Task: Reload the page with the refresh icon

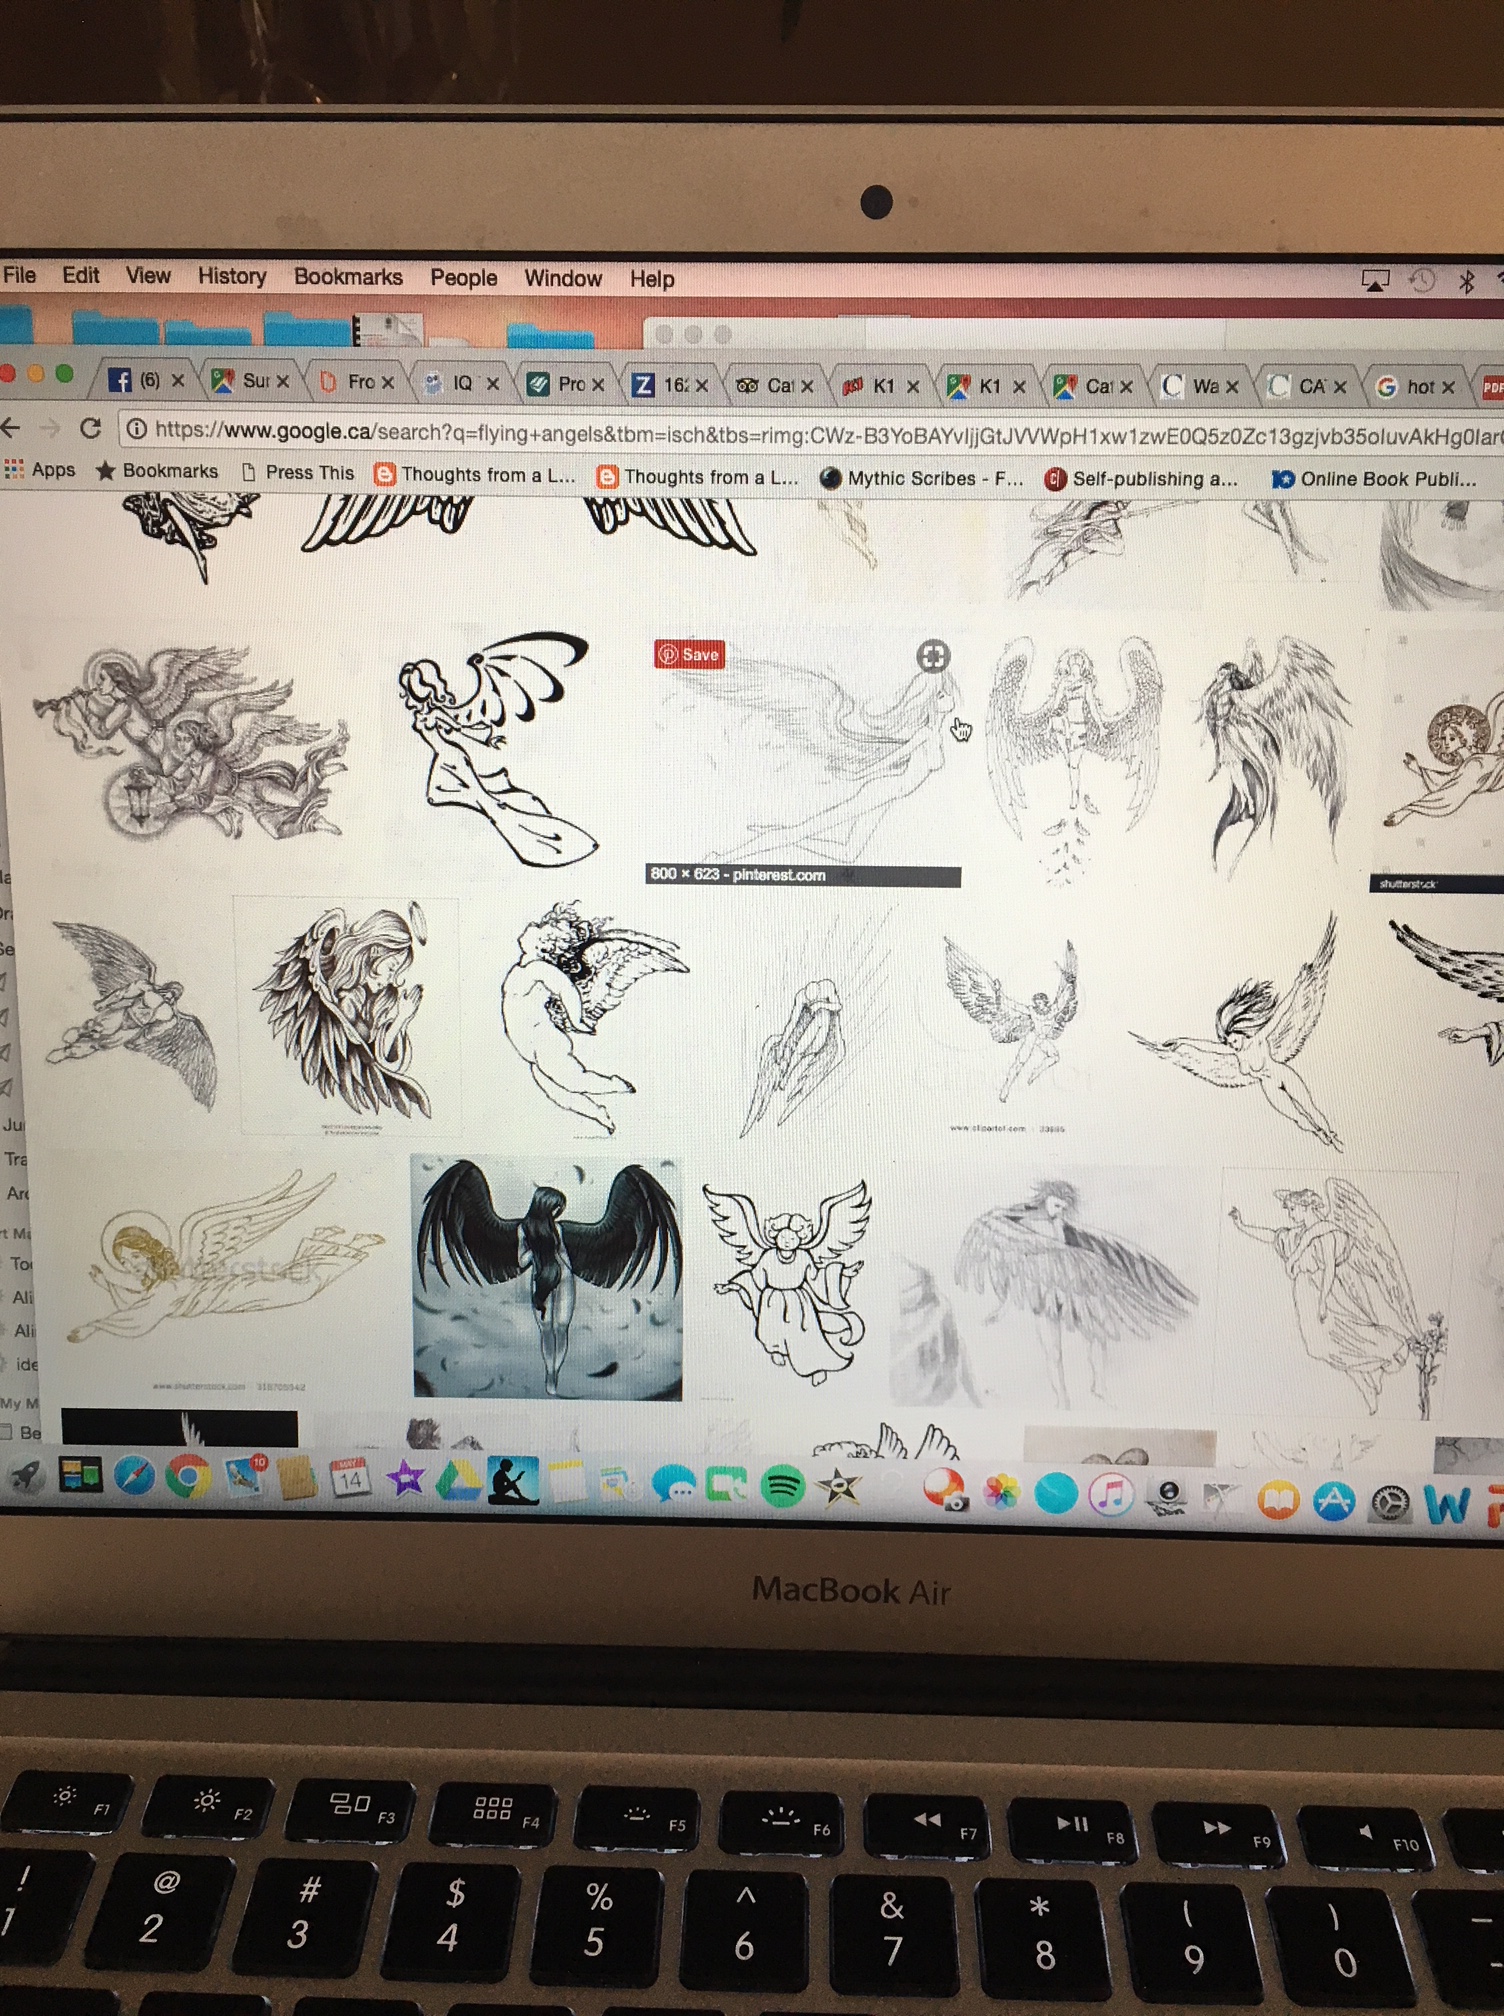Action: pos(90,429)
